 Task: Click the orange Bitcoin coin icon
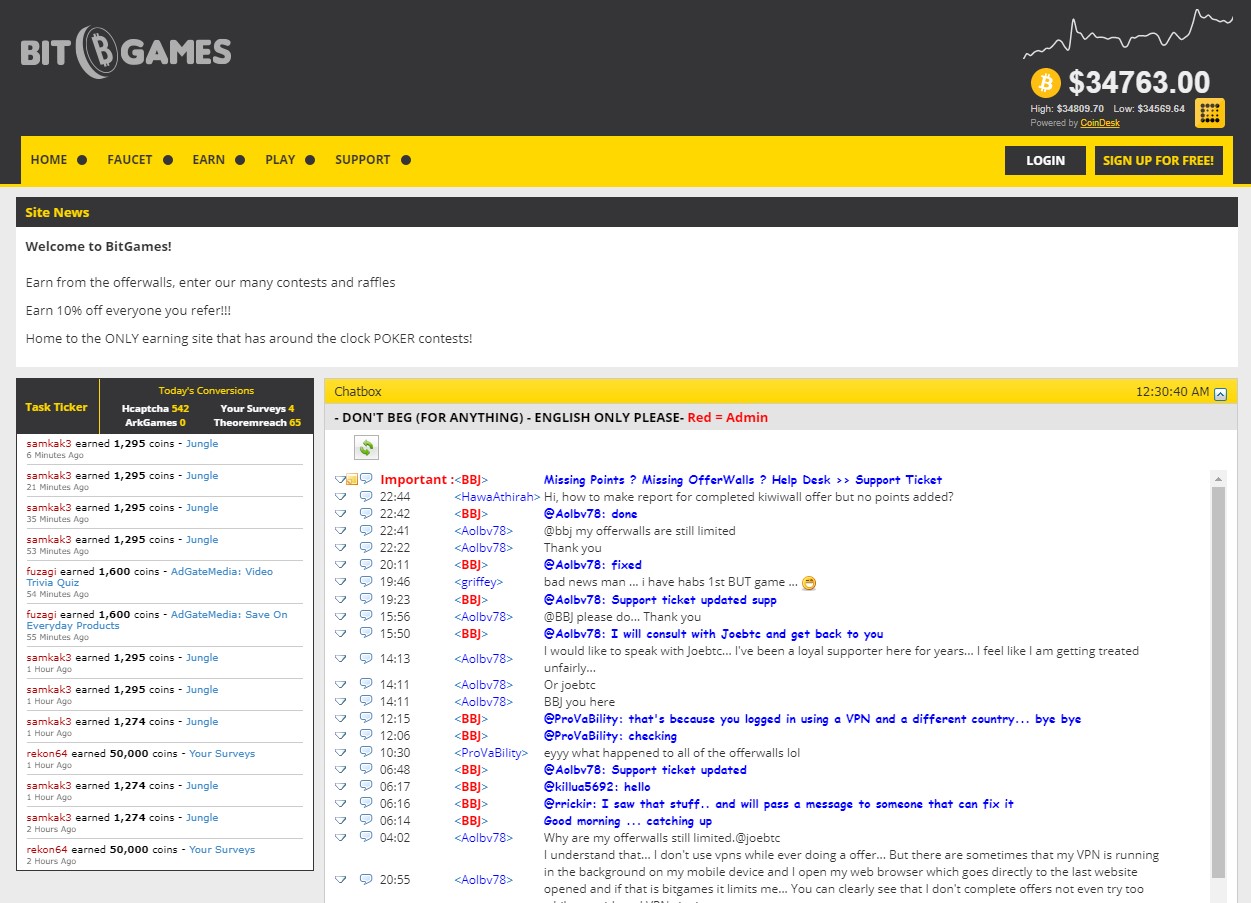tap(1046, 82)
